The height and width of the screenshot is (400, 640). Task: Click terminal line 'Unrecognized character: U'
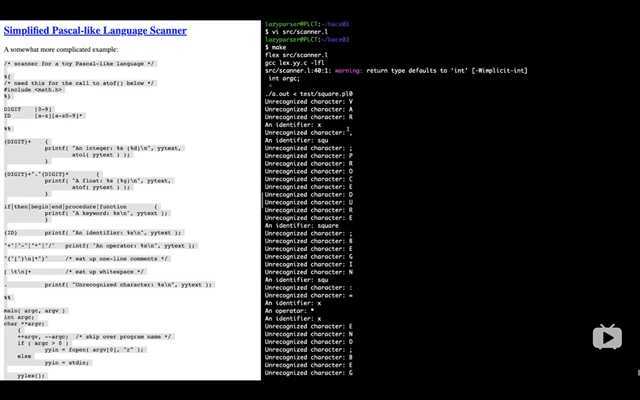pyautogui.click(x=309, y=202)
